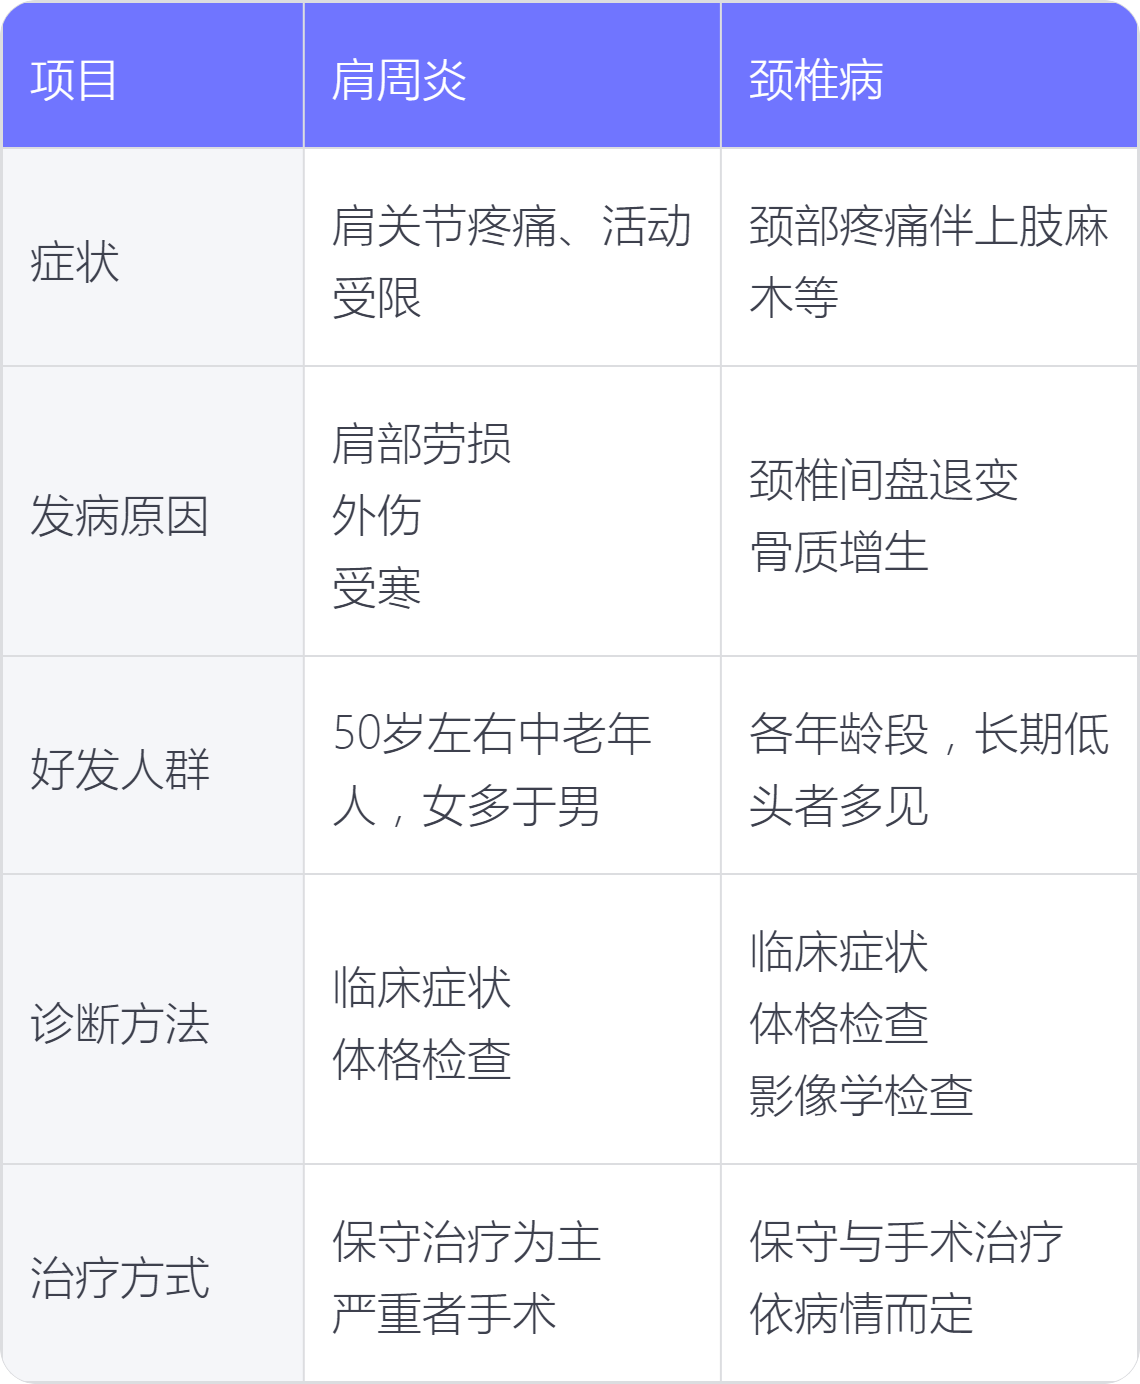Click cell 颈部疼痛伴上肢麻木等

[929, 262]
